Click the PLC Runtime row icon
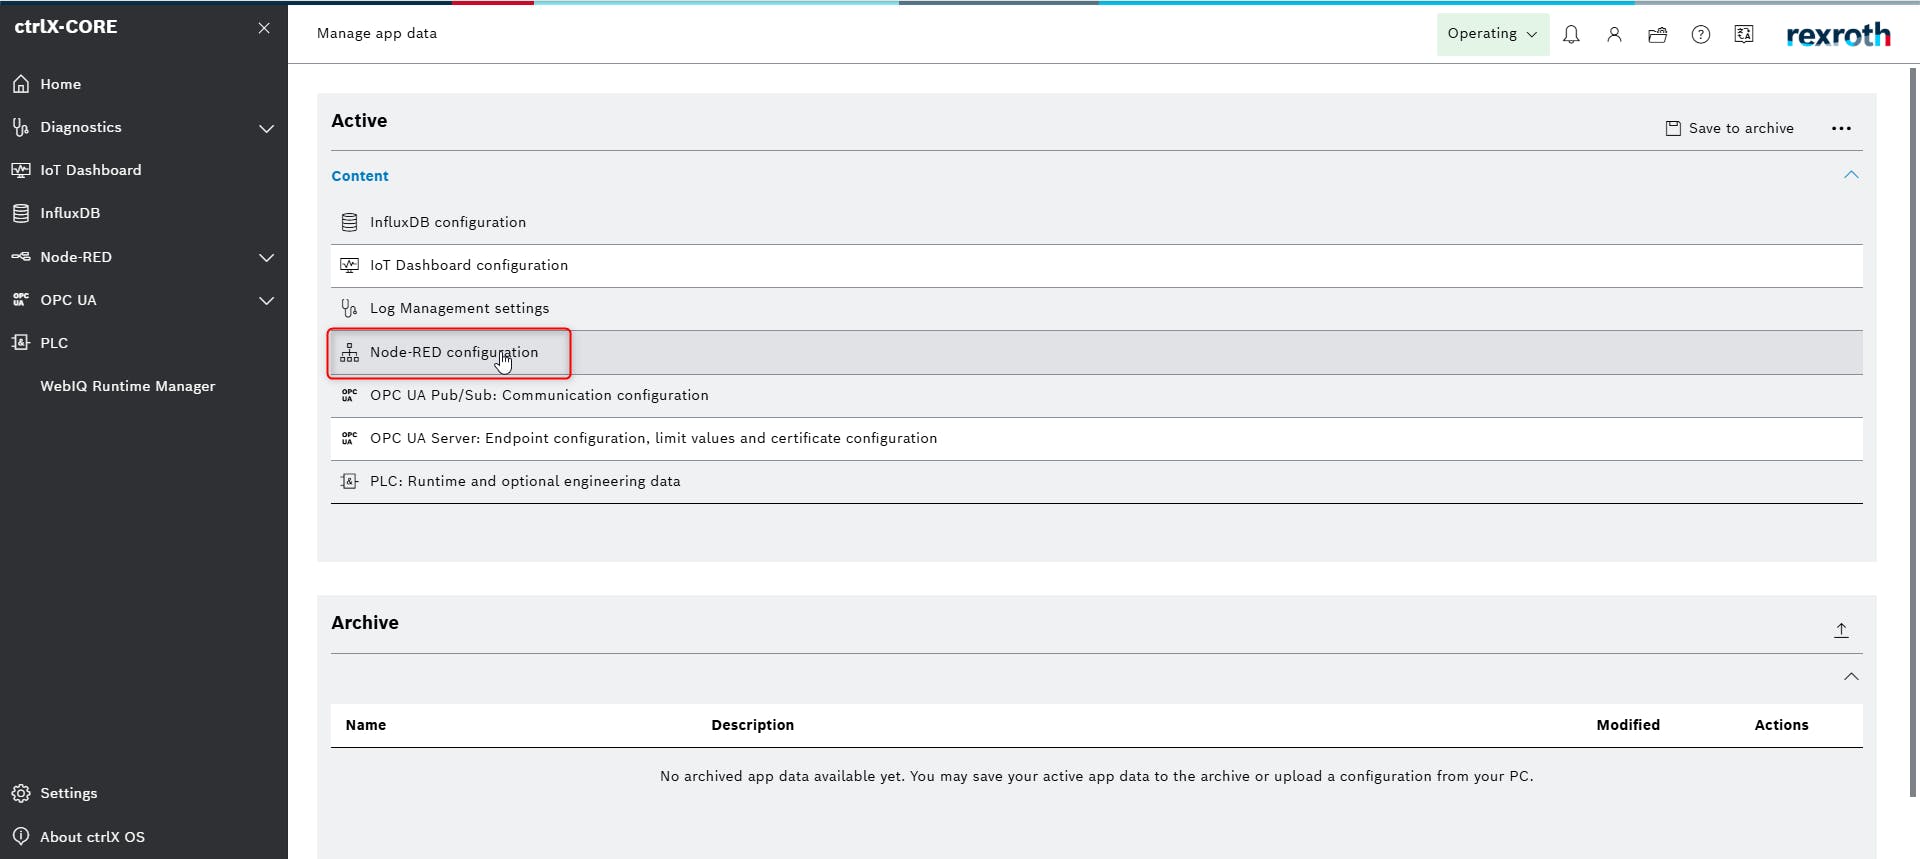The width and height of the screenshot is (1920, 859). coord(349,481)
